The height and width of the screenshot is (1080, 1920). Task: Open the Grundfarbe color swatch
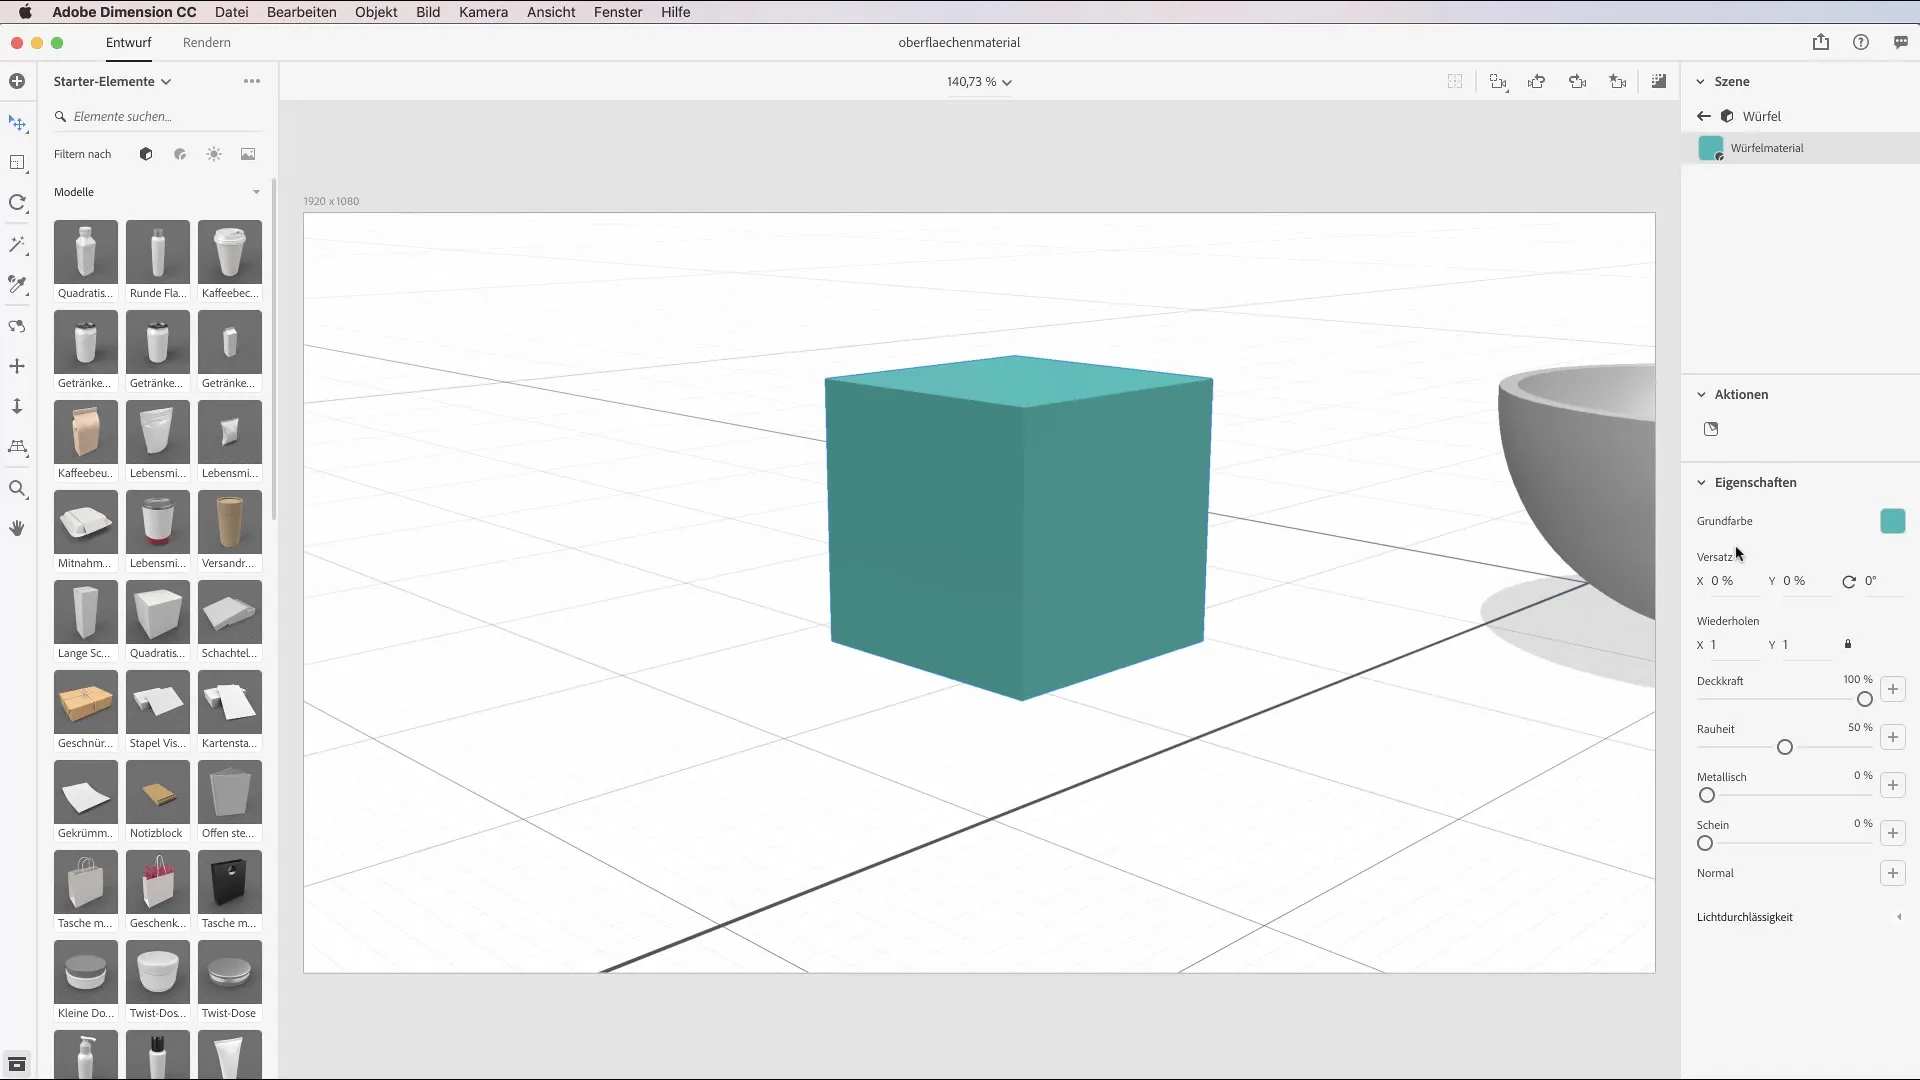(1892, 521)
